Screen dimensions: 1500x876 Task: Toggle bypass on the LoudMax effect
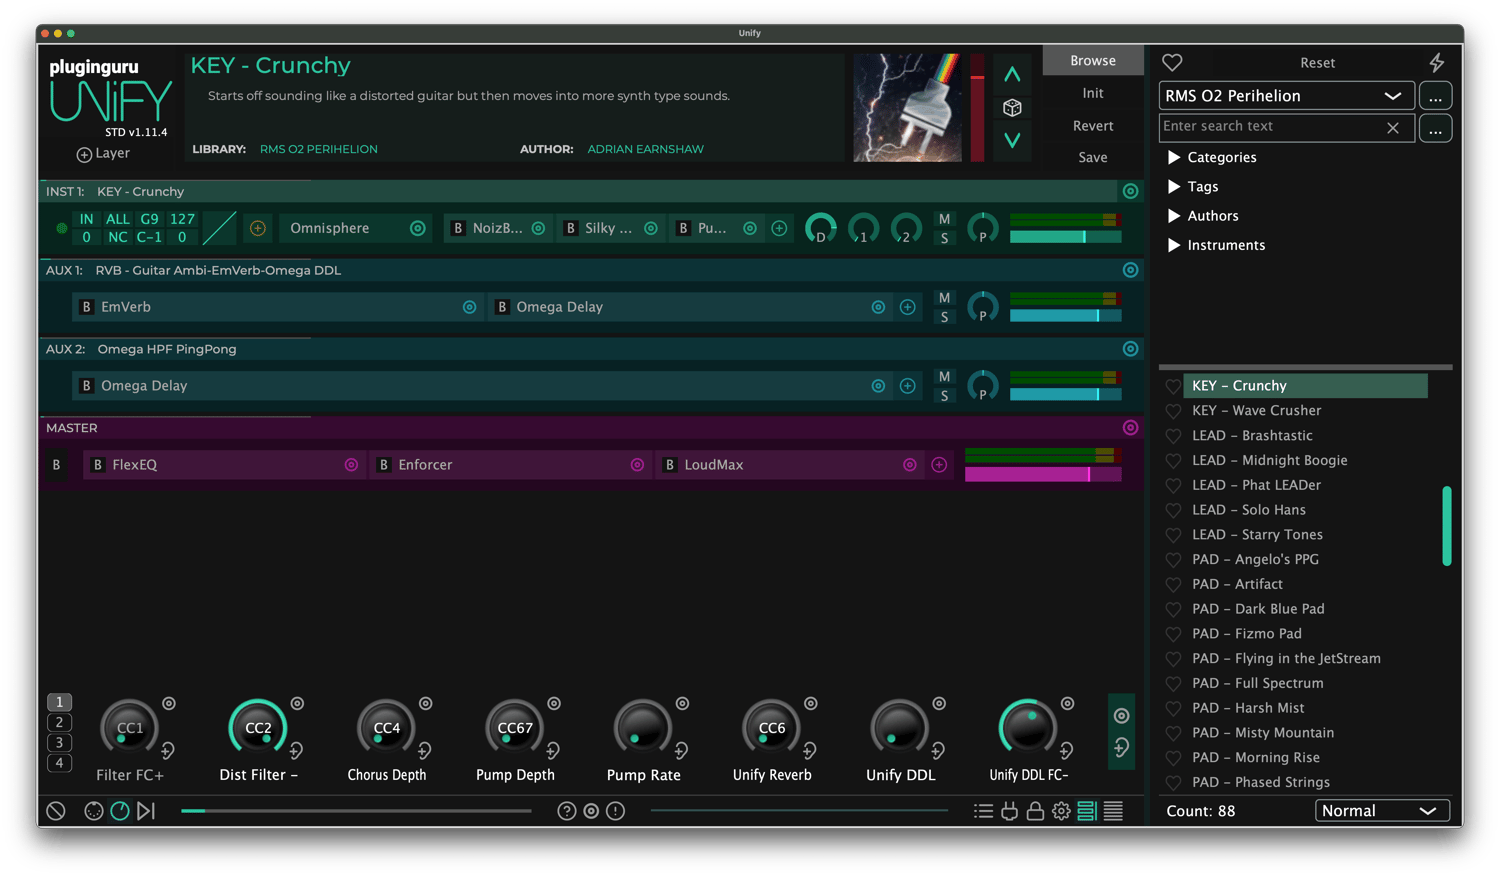click(669, 465)
